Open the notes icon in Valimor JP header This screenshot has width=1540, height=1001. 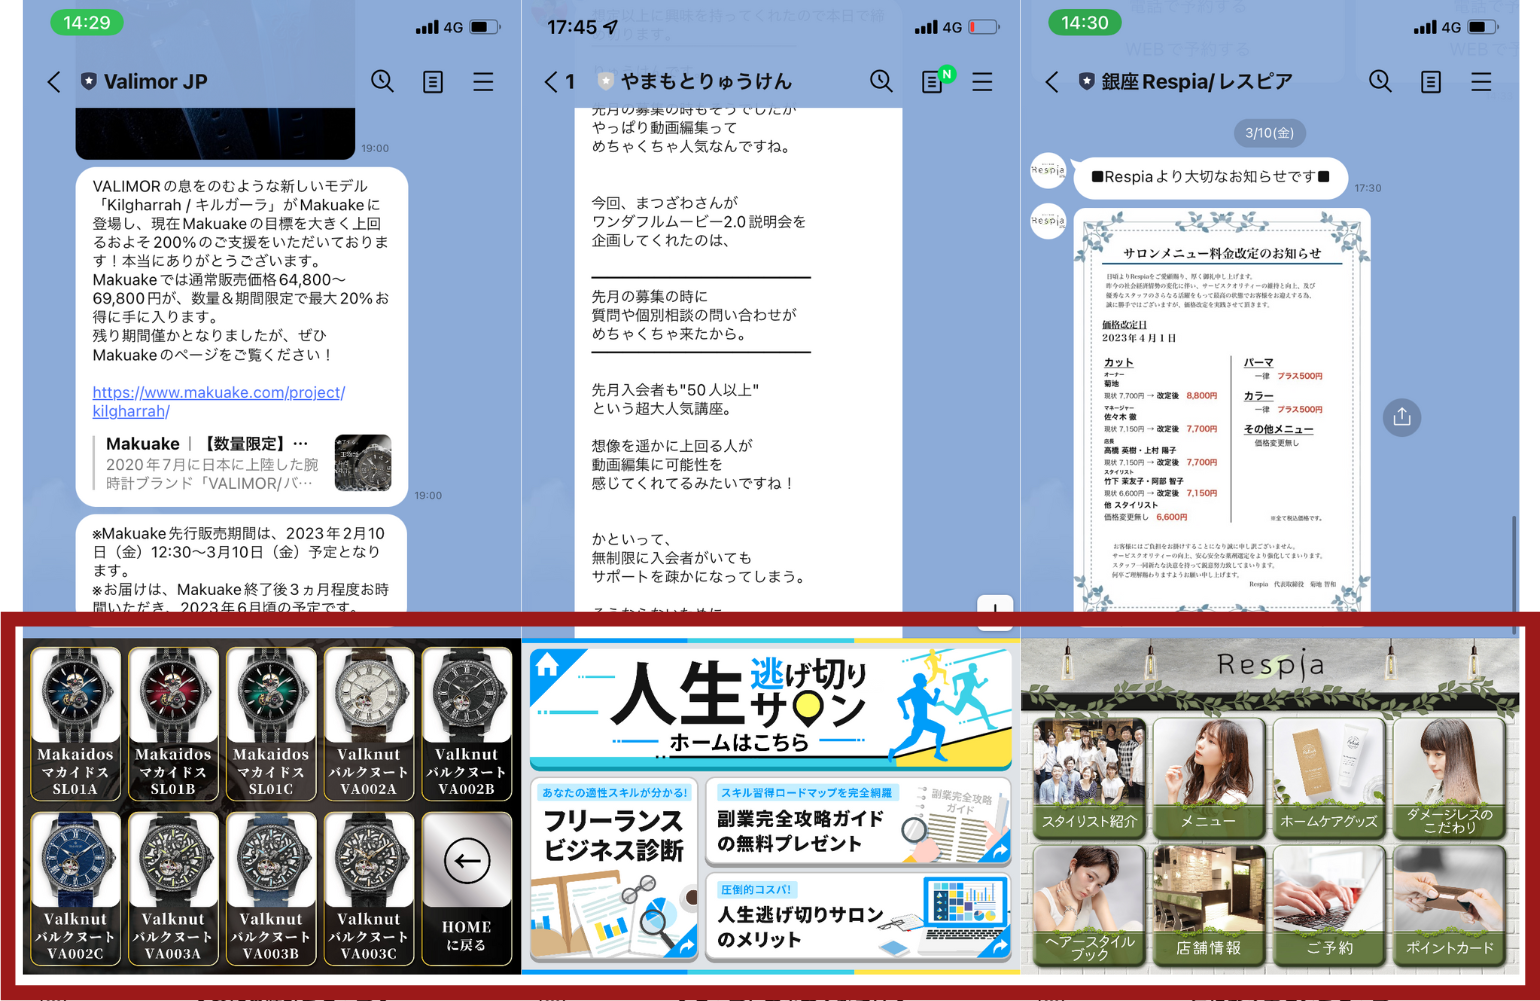tap(433, 81)
